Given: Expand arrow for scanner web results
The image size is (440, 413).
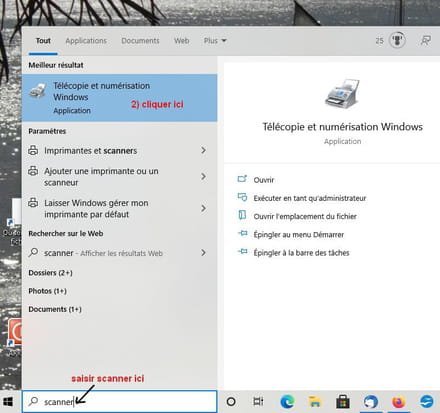Looking at the screenshot, I should [203, 253].
